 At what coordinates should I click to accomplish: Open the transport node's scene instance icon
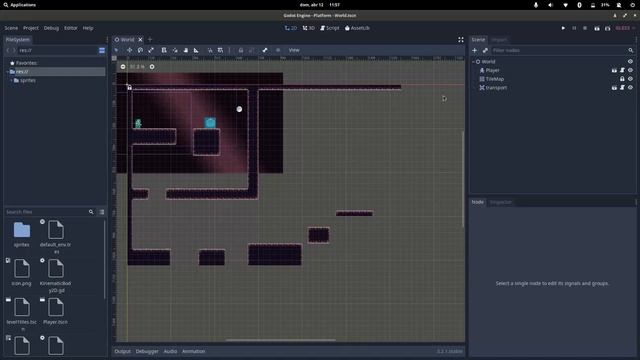tap(614, 87)
